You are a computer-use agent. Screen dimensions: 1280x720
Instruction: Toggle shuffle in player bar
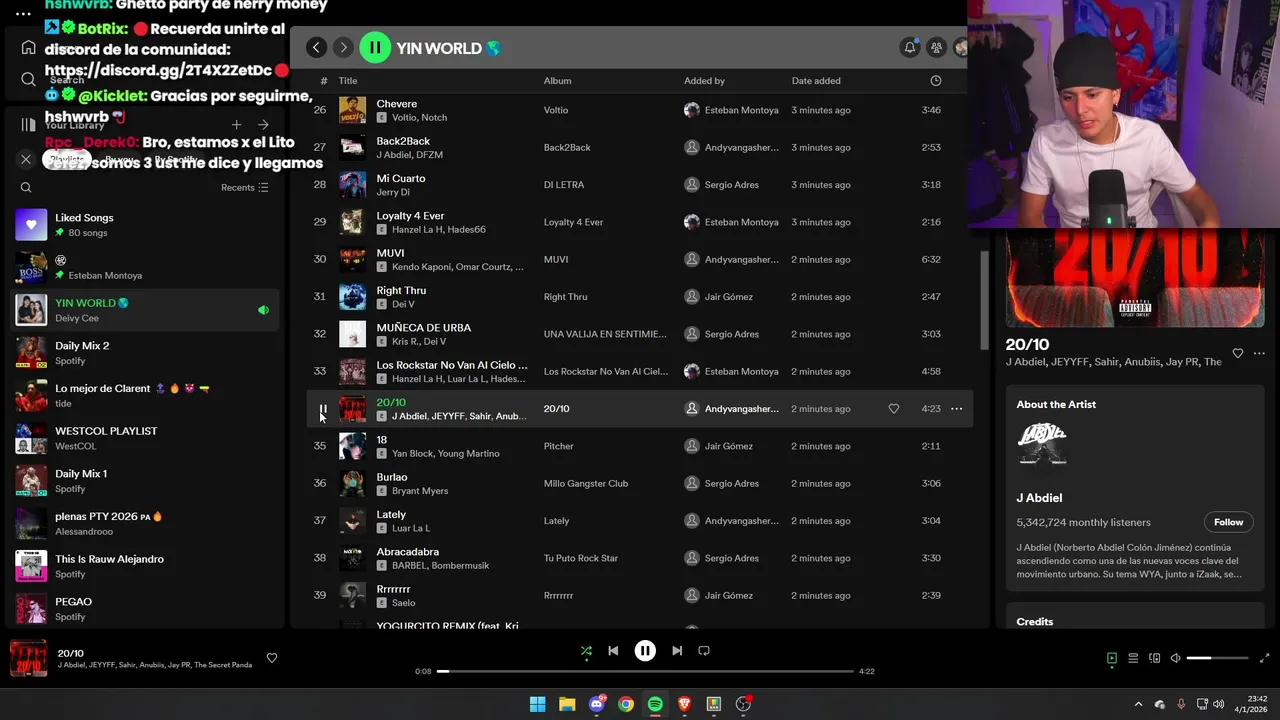(586, 651)
